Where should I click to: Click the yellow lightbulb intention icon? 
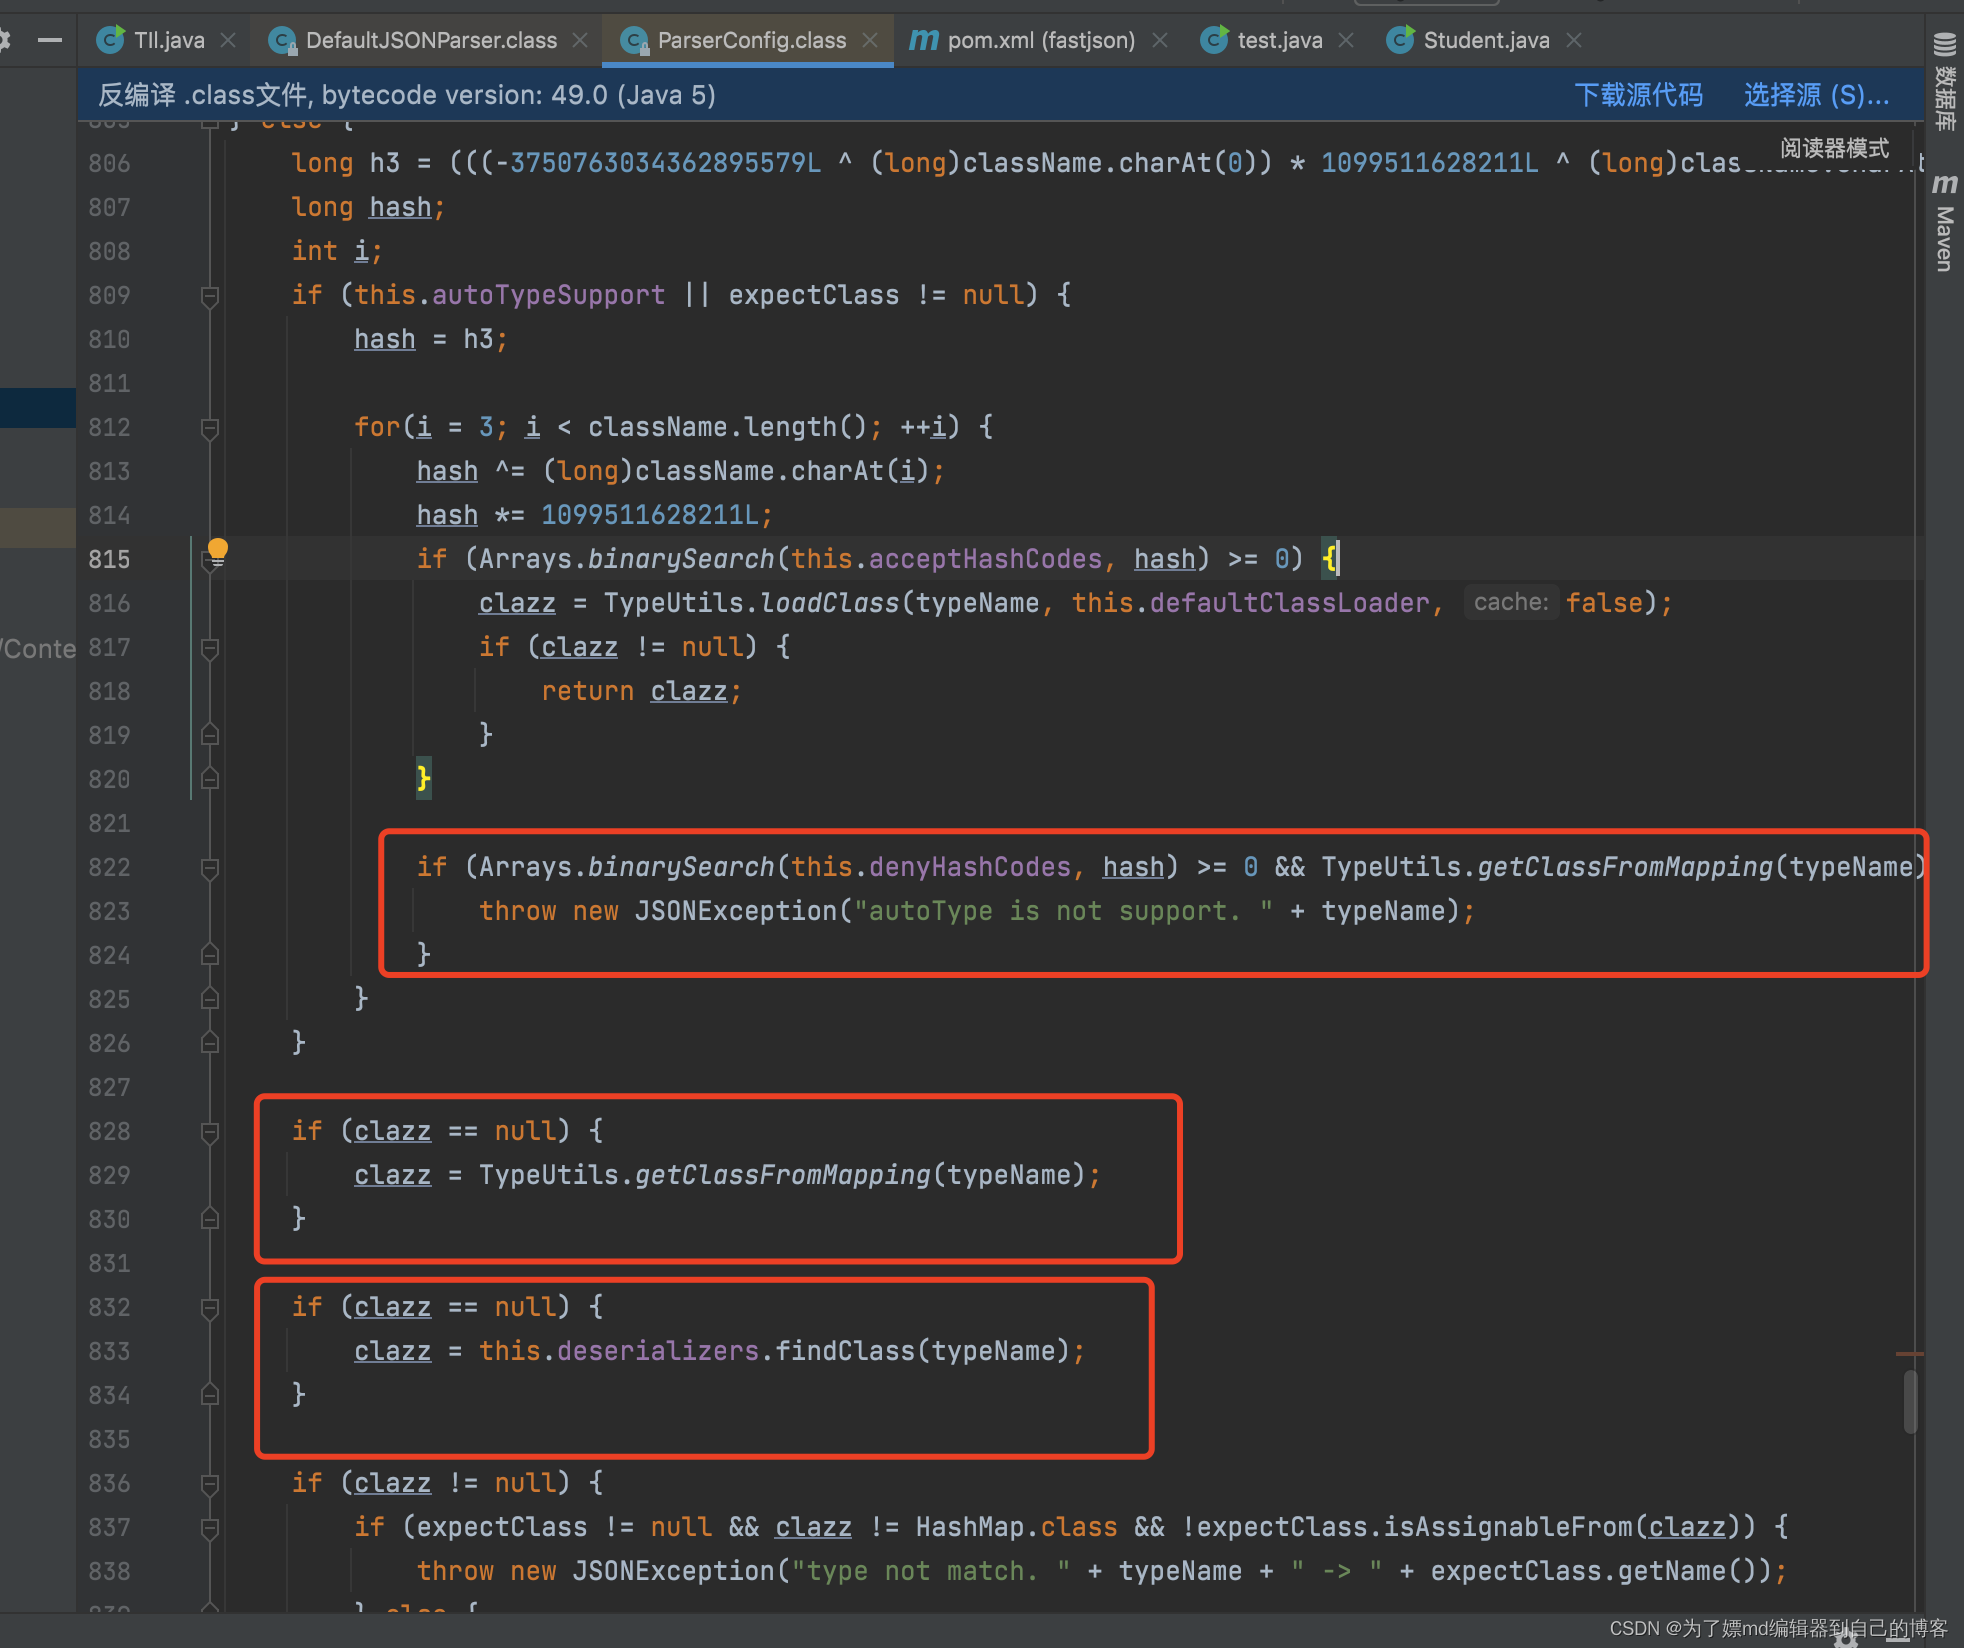point(218,549)
